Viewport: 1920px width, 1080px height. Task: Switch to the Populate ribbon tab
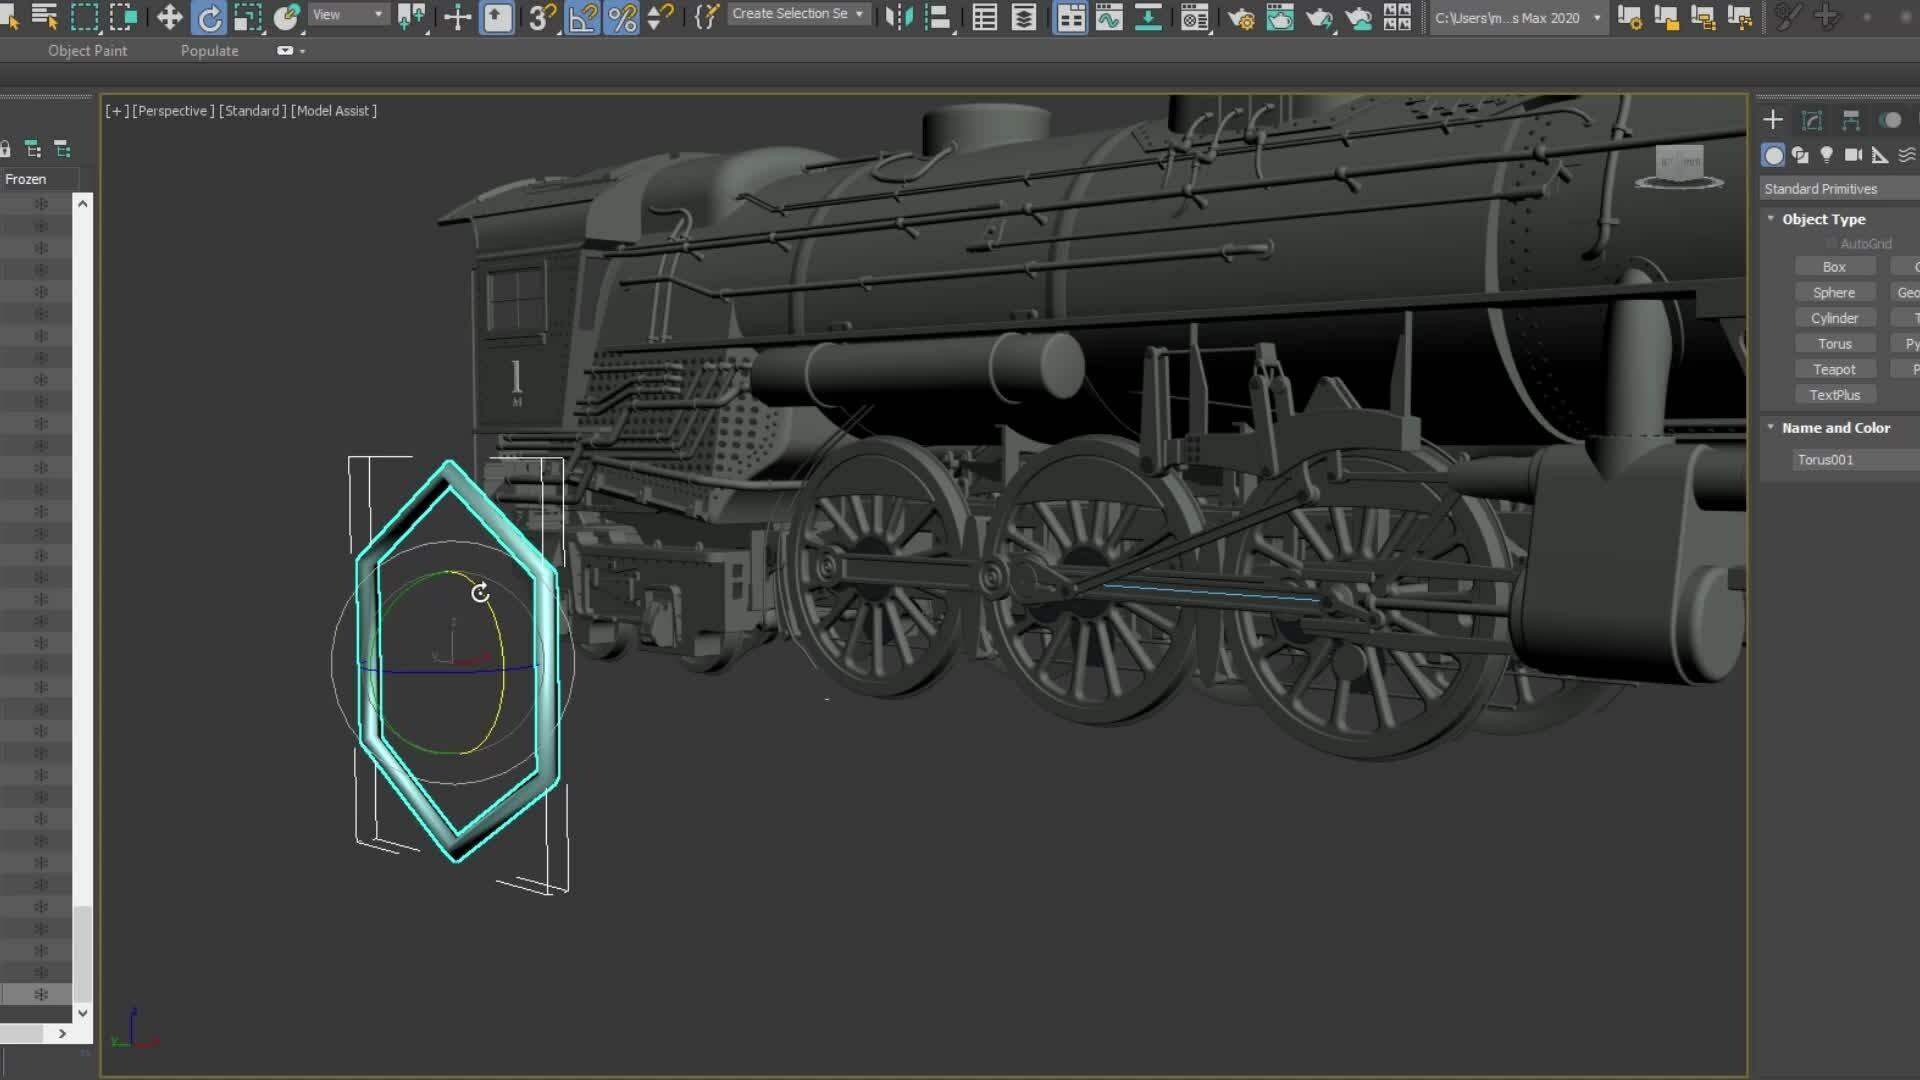(209, 50)
